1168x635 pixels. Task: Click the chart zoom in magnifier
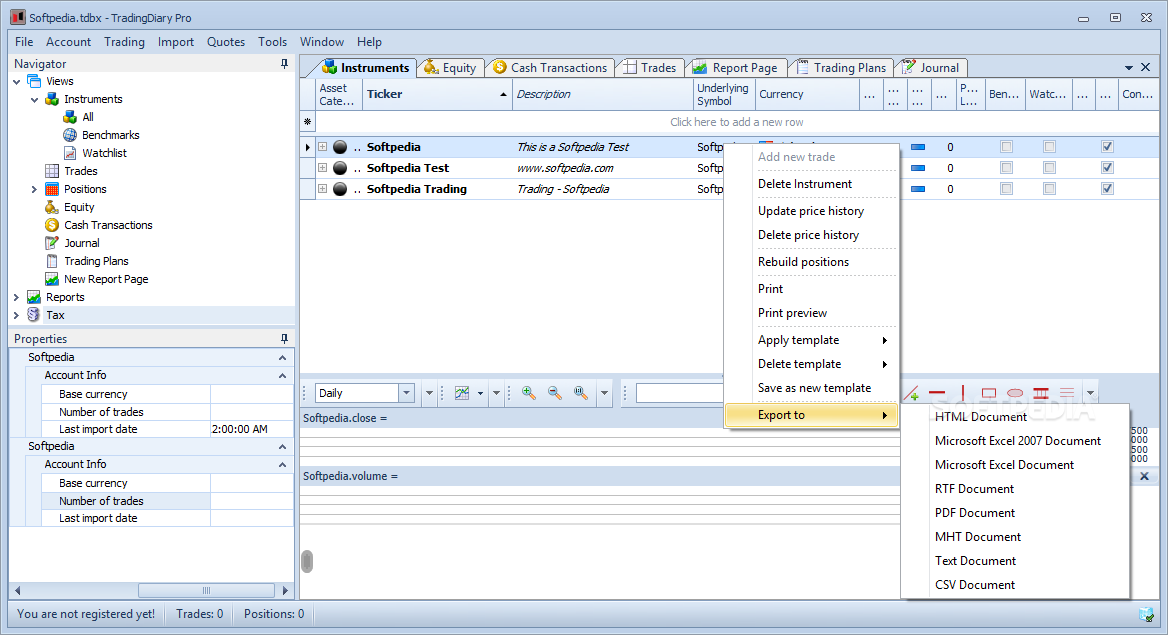pos(529,393)
